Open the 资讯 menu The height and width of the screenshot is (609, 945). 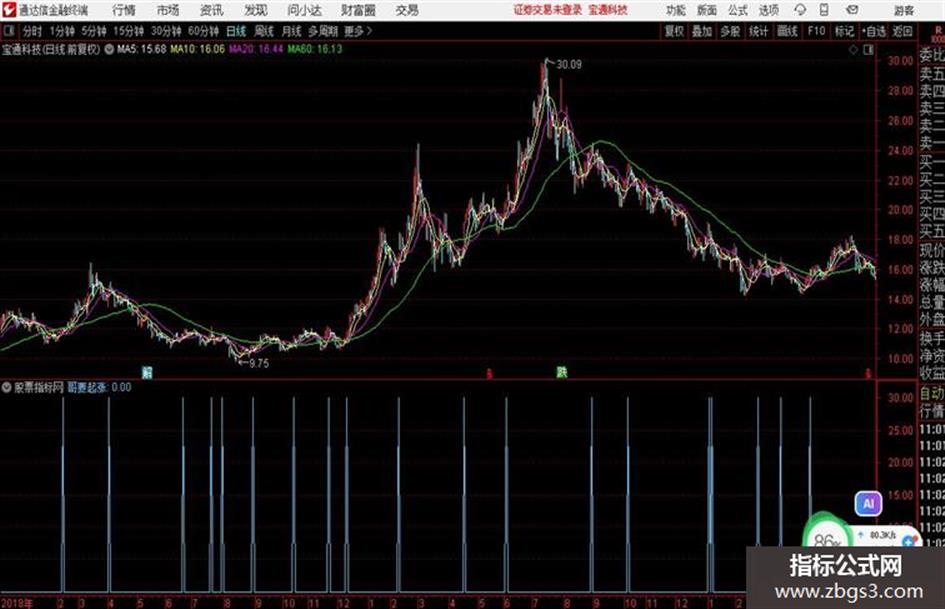pos(212,10)
